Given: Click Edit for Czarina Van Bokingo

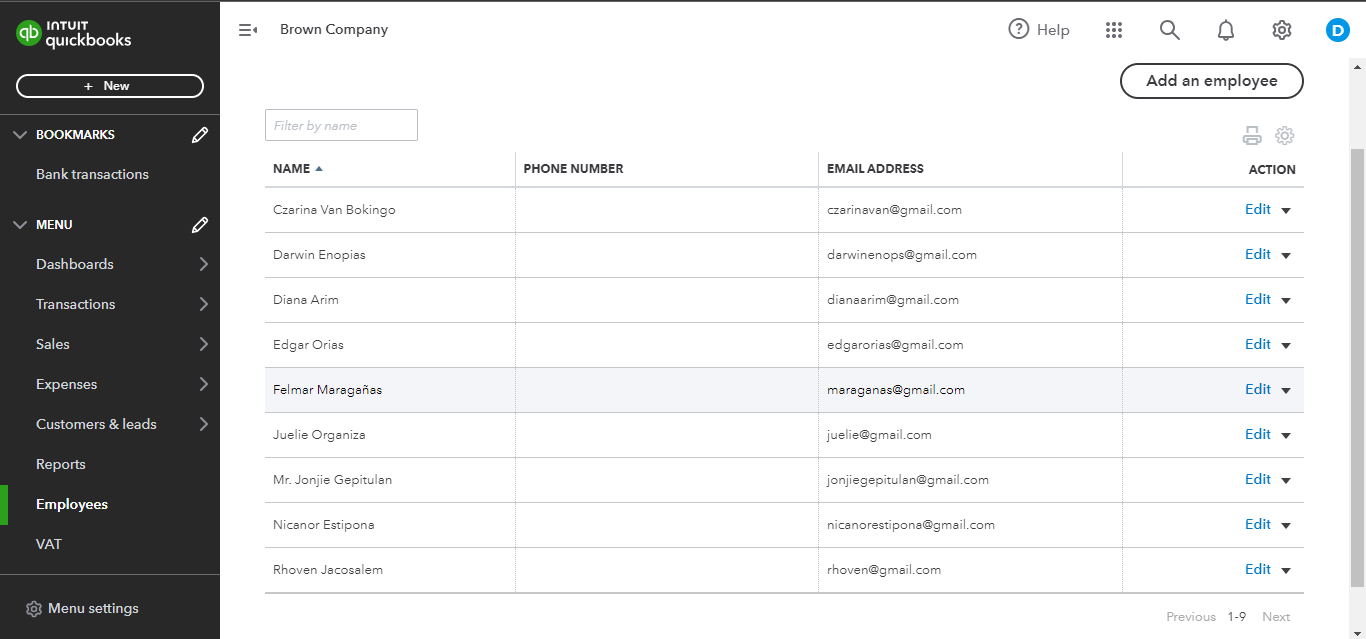Looking at the screenshot, I should pyautogui.click(x=1257, y=209).
